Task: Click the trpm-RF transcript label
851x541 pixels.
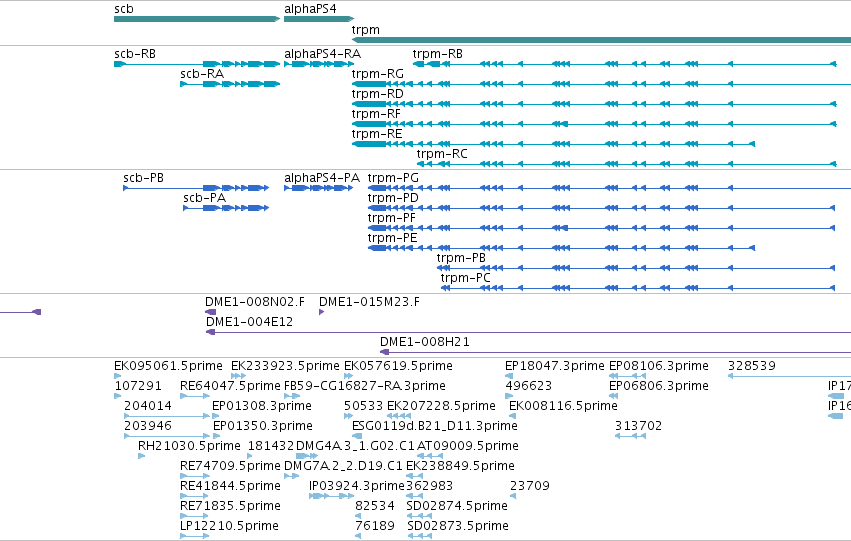Action: click(376, 114)
